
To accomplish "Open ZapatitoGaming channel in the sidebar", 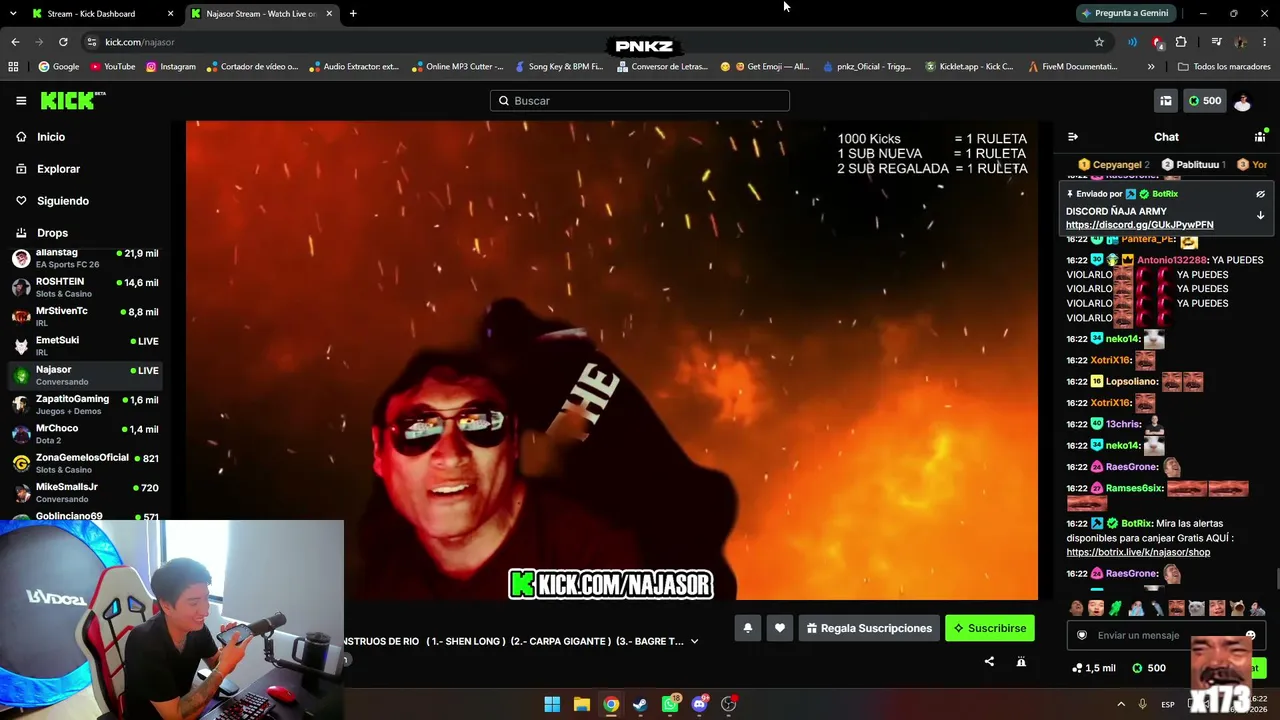I will coord(85,405).
